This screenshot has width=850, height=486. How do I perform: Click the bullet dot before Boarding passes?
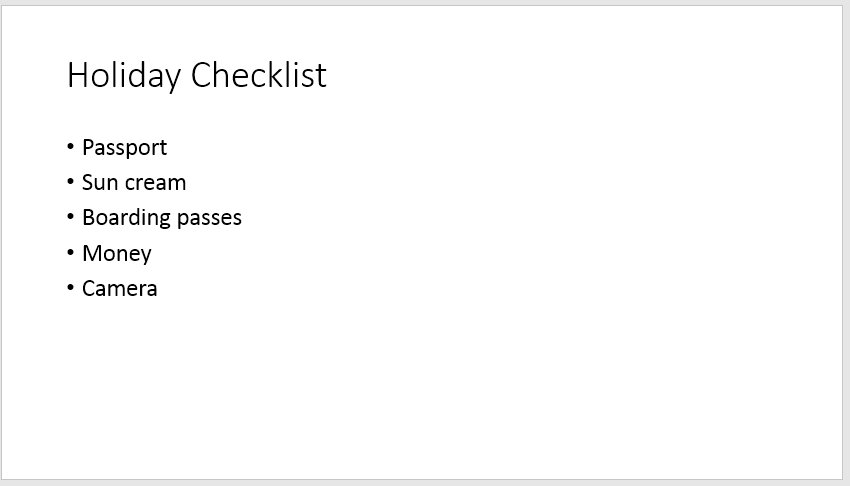[x=70, y=217]
